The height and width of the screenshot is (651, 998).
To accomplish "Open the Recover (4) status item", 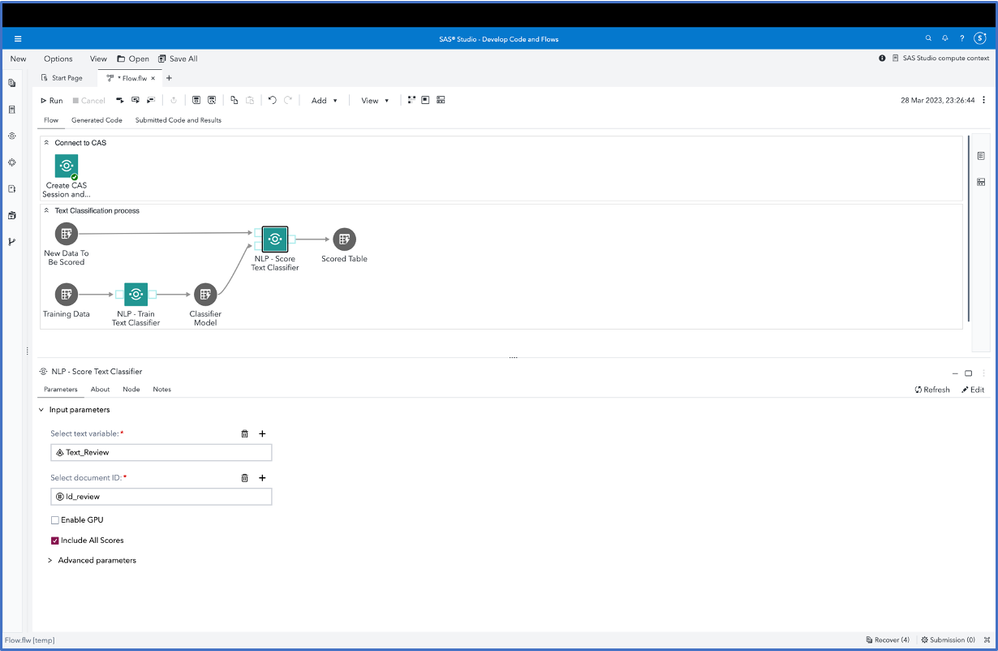I will [887, 640].
